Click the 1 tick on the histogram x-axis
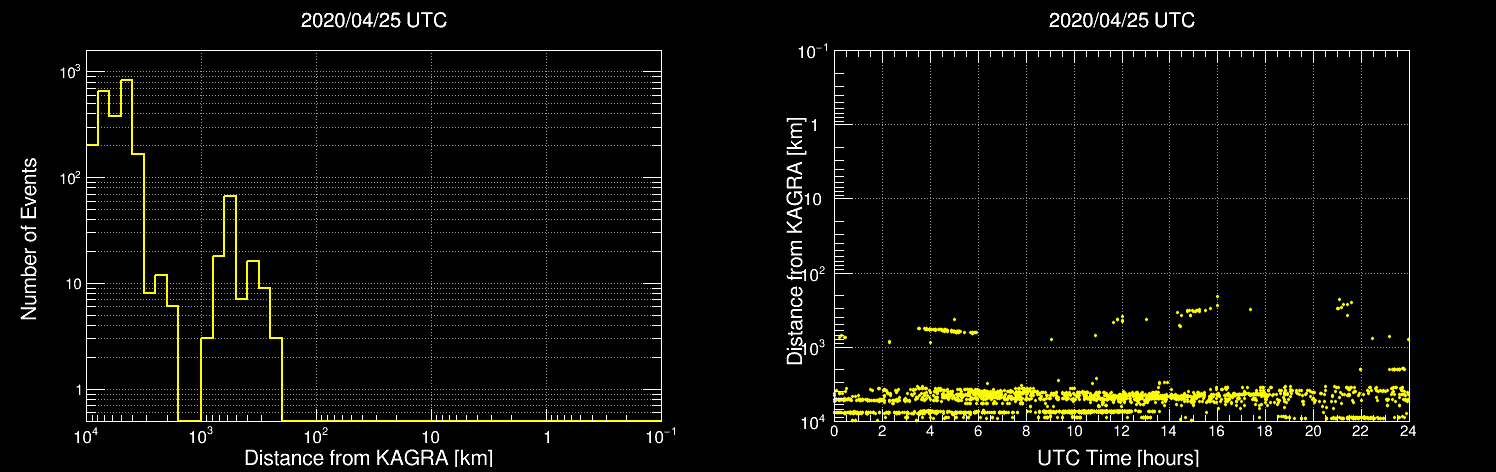Screen dimensions: 1496x472 [547, 437]
